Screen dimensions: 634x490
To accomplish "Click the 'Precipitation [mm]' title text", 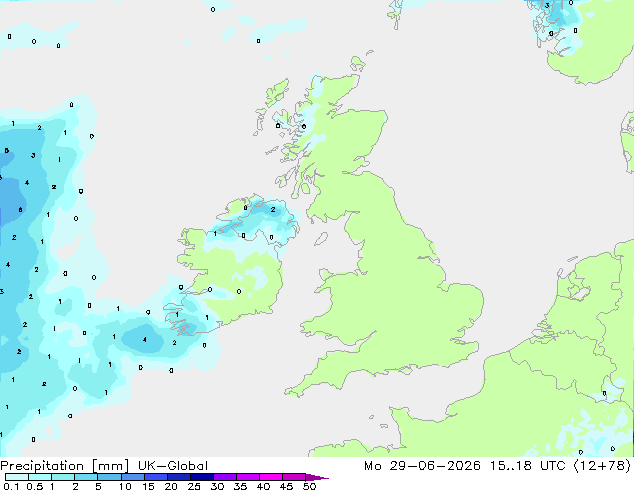I will [x=64, y=466].
